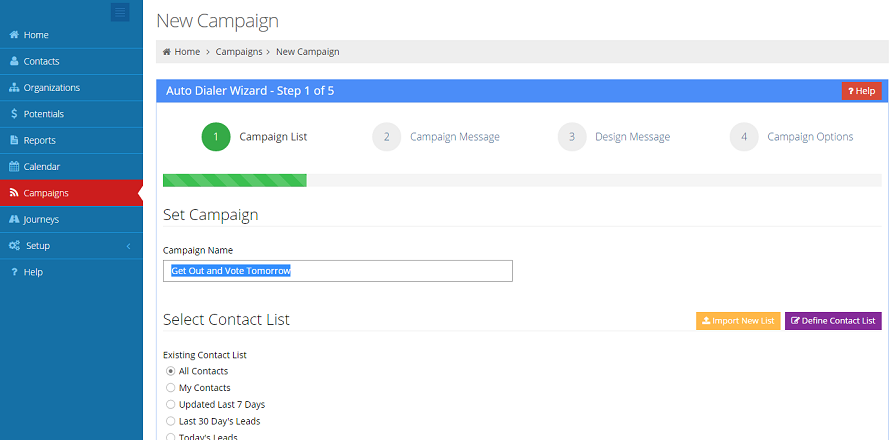The width and height of the screenshot is (892, 440).
Task: Click the step 4 circle
Action: point(744,137)
